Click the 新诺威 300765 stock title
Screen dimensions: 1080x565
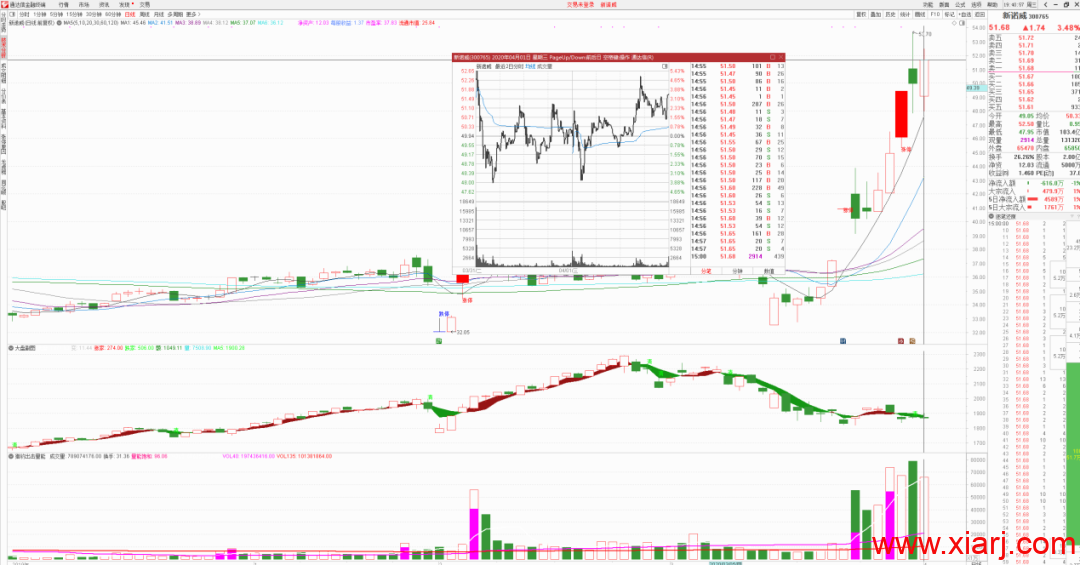click(1025, 15)
